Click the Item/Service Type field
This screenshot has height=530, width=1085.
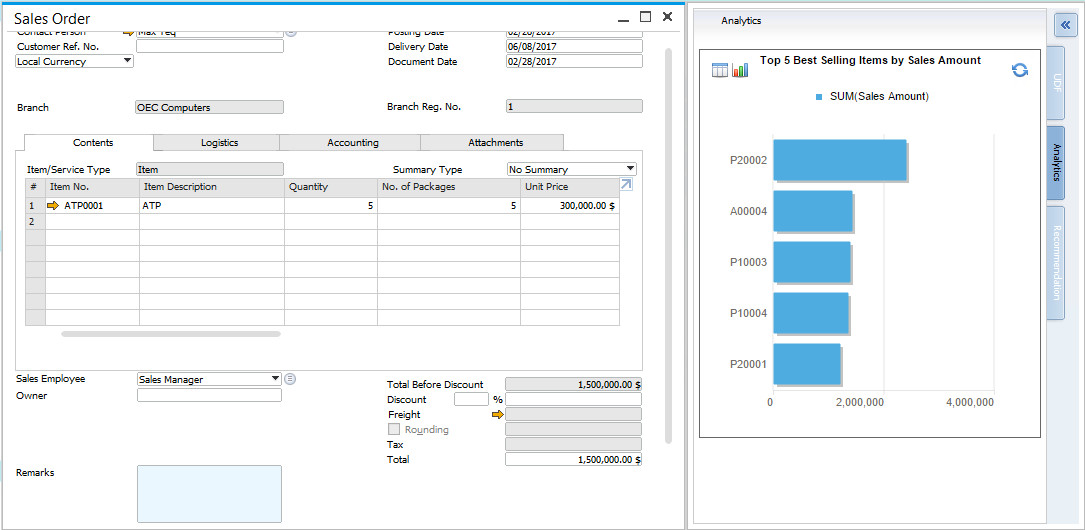pyautogui.click(x=210, y=169)
